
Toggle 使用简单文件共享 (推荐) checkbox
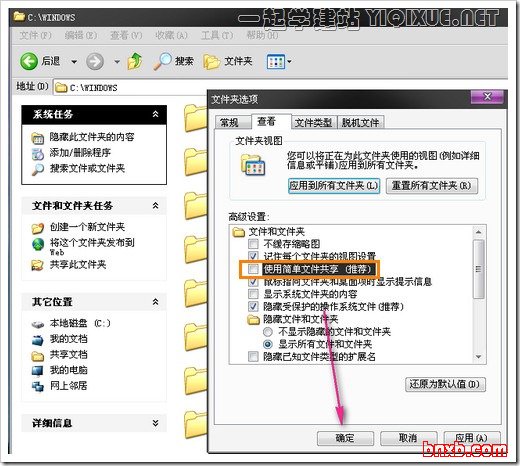(253, 269)
